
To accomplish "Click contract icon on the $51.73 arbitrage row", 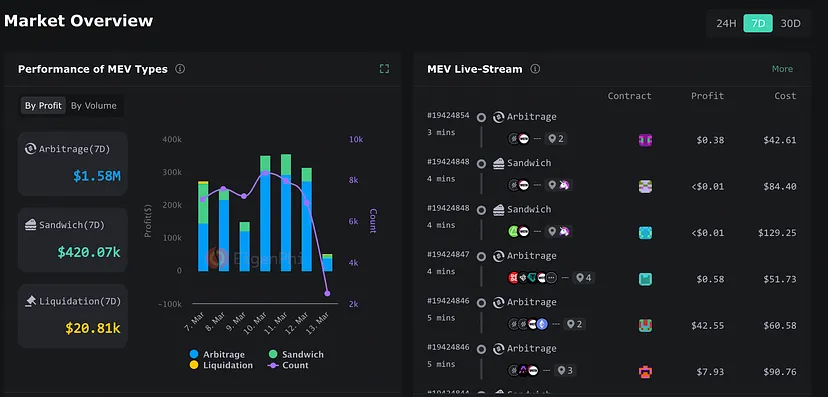I will point(645,279).
